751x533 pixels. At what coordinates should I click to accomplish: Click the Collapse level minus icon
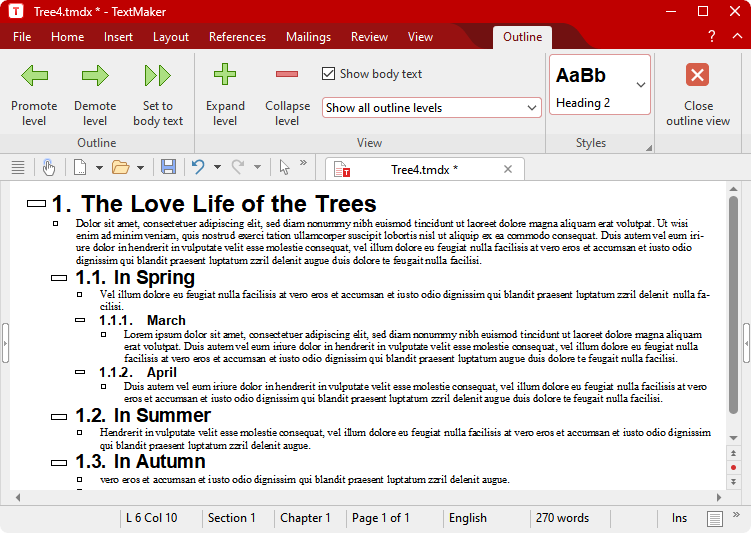287,74
